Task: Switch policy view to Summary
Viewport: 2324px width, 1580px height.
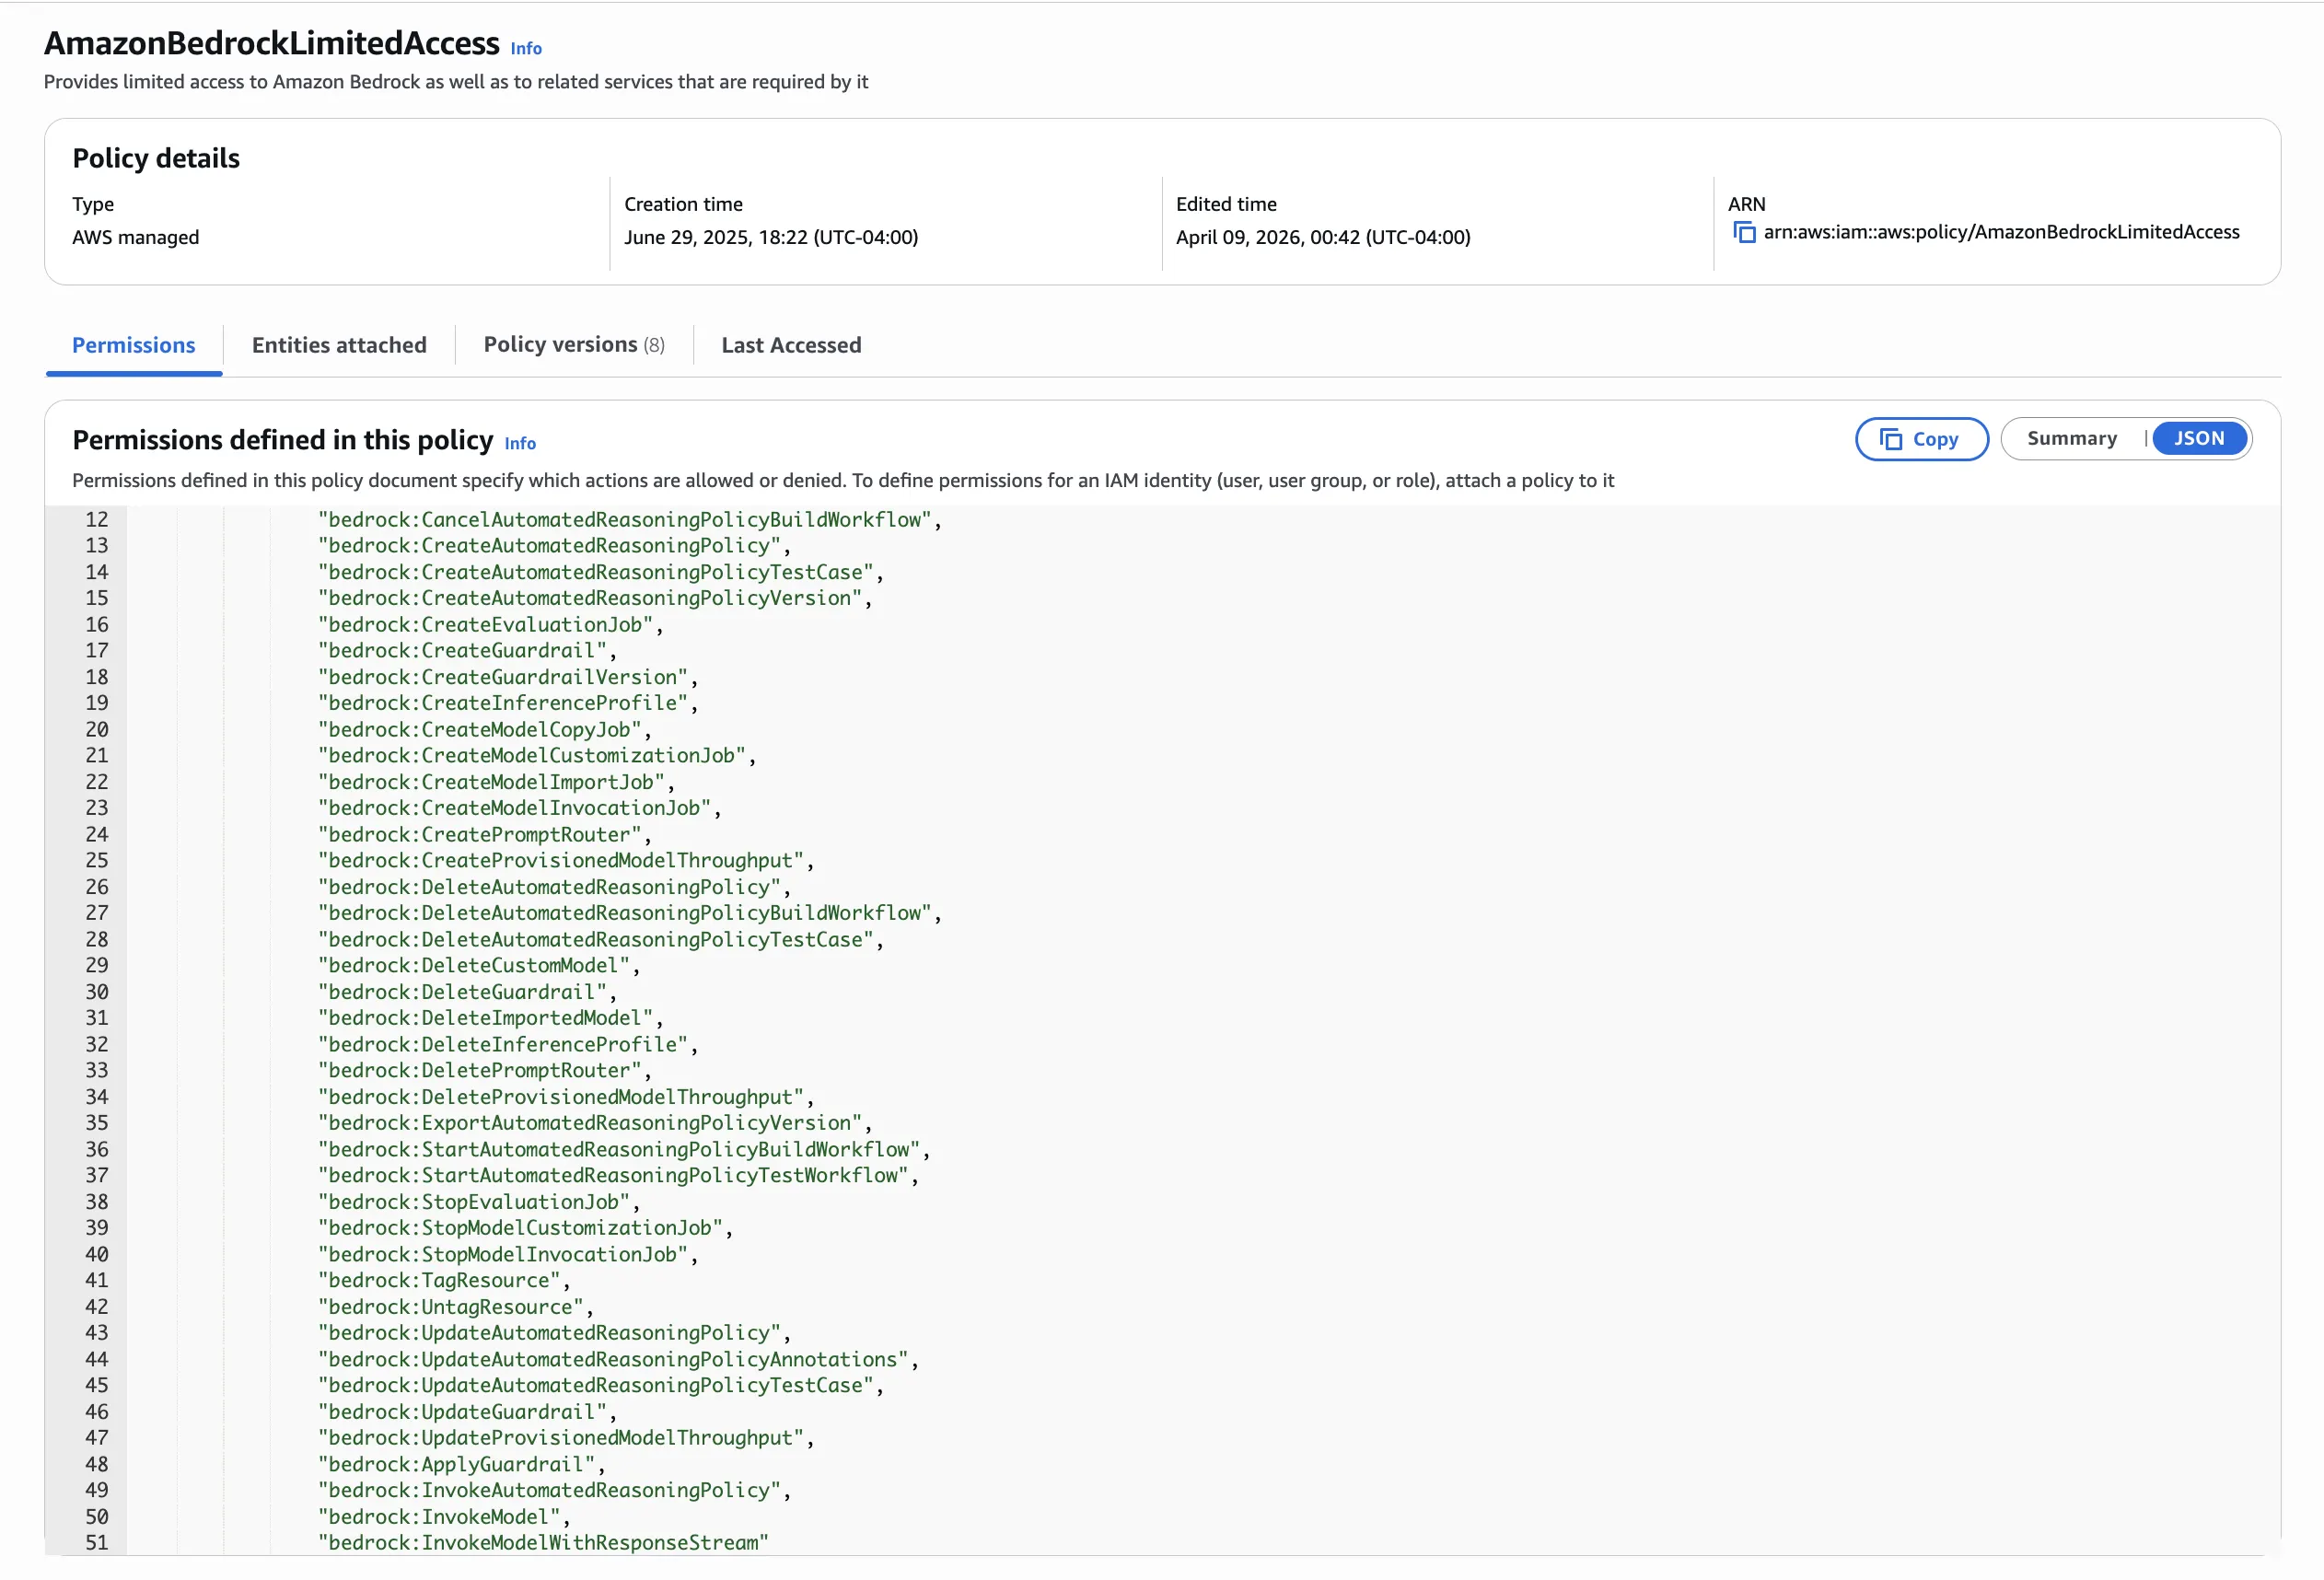Action: pos(2072,439)
